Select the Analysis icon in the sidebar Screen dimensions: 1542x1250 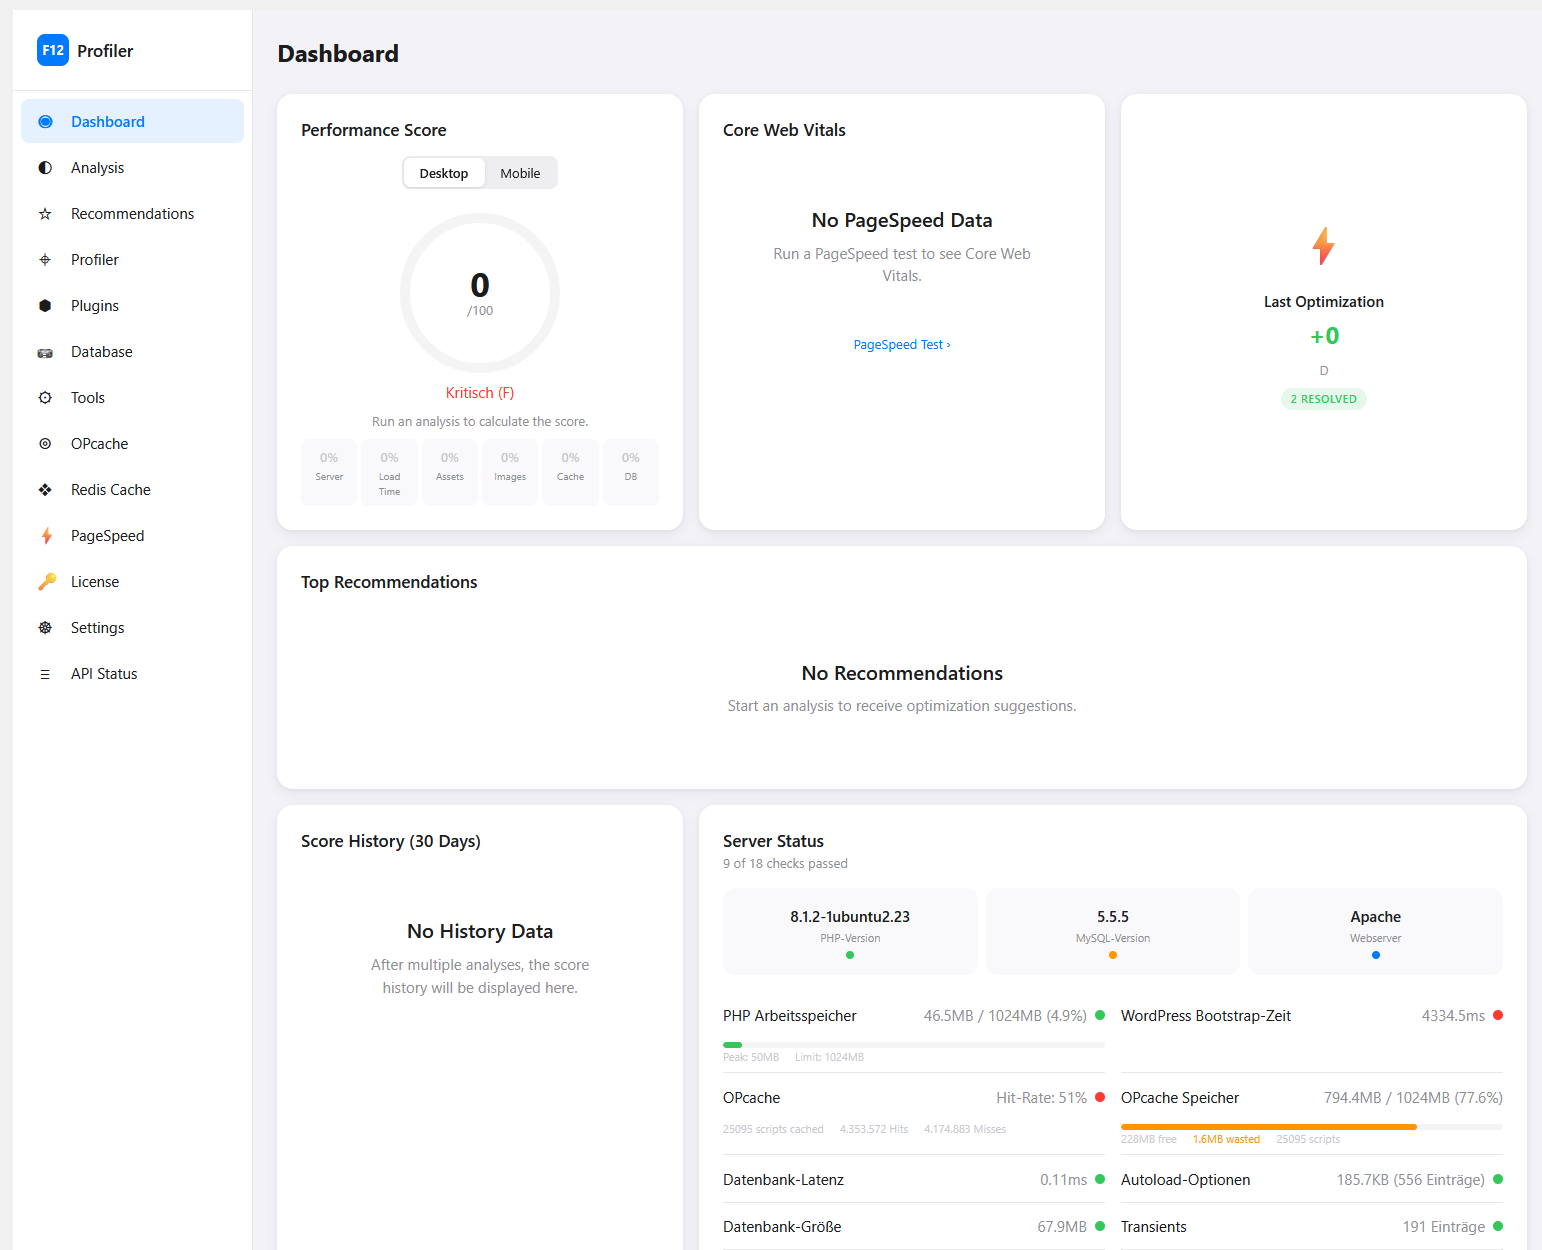coord(45,167)
